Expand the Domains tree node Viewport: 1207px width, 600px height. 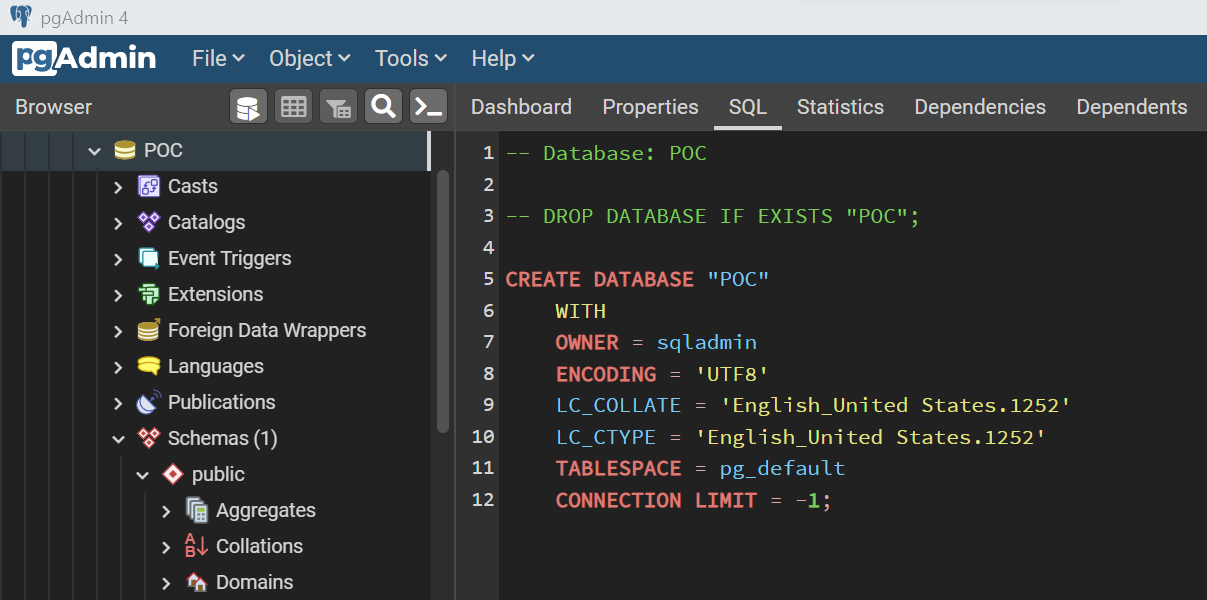coord(167,583)
